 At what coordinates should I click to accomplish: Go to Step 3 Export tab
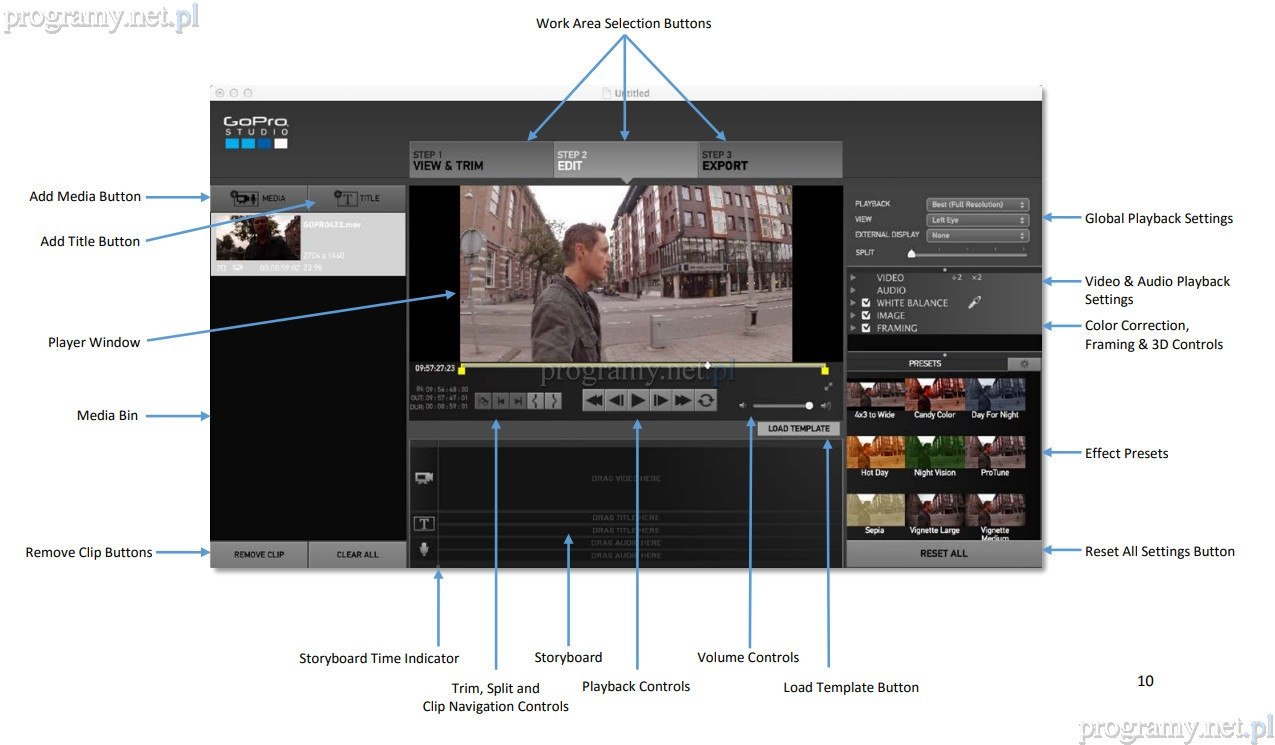pos(769,160)
